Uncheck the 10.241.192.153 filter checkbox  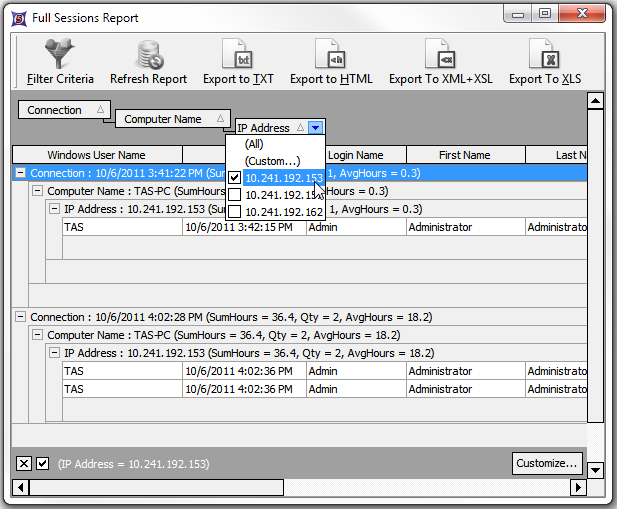pos(234,178)
